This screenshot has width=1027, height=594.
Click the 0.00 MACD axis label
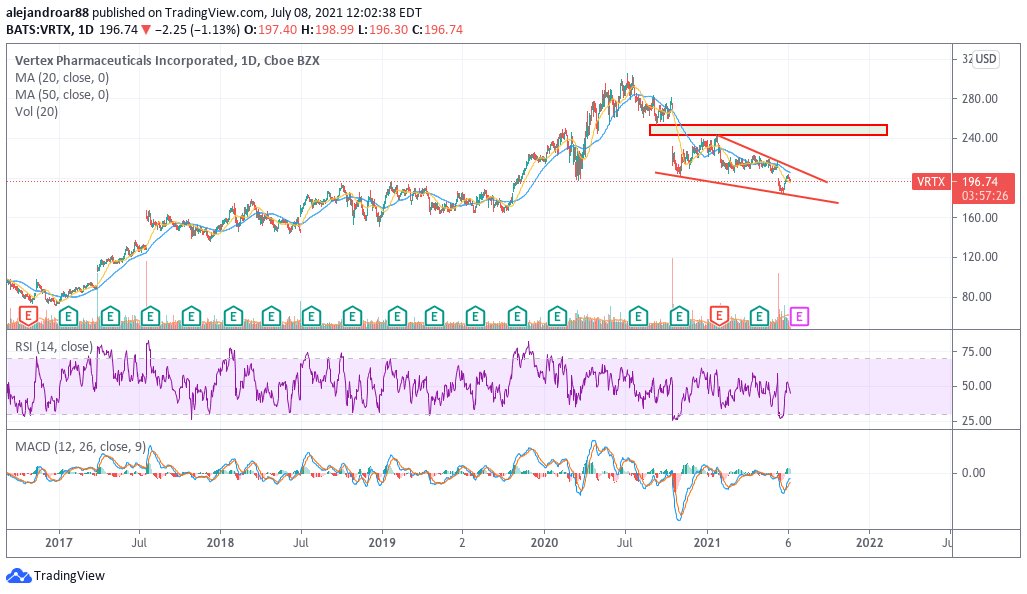click(x=973, y=473)
